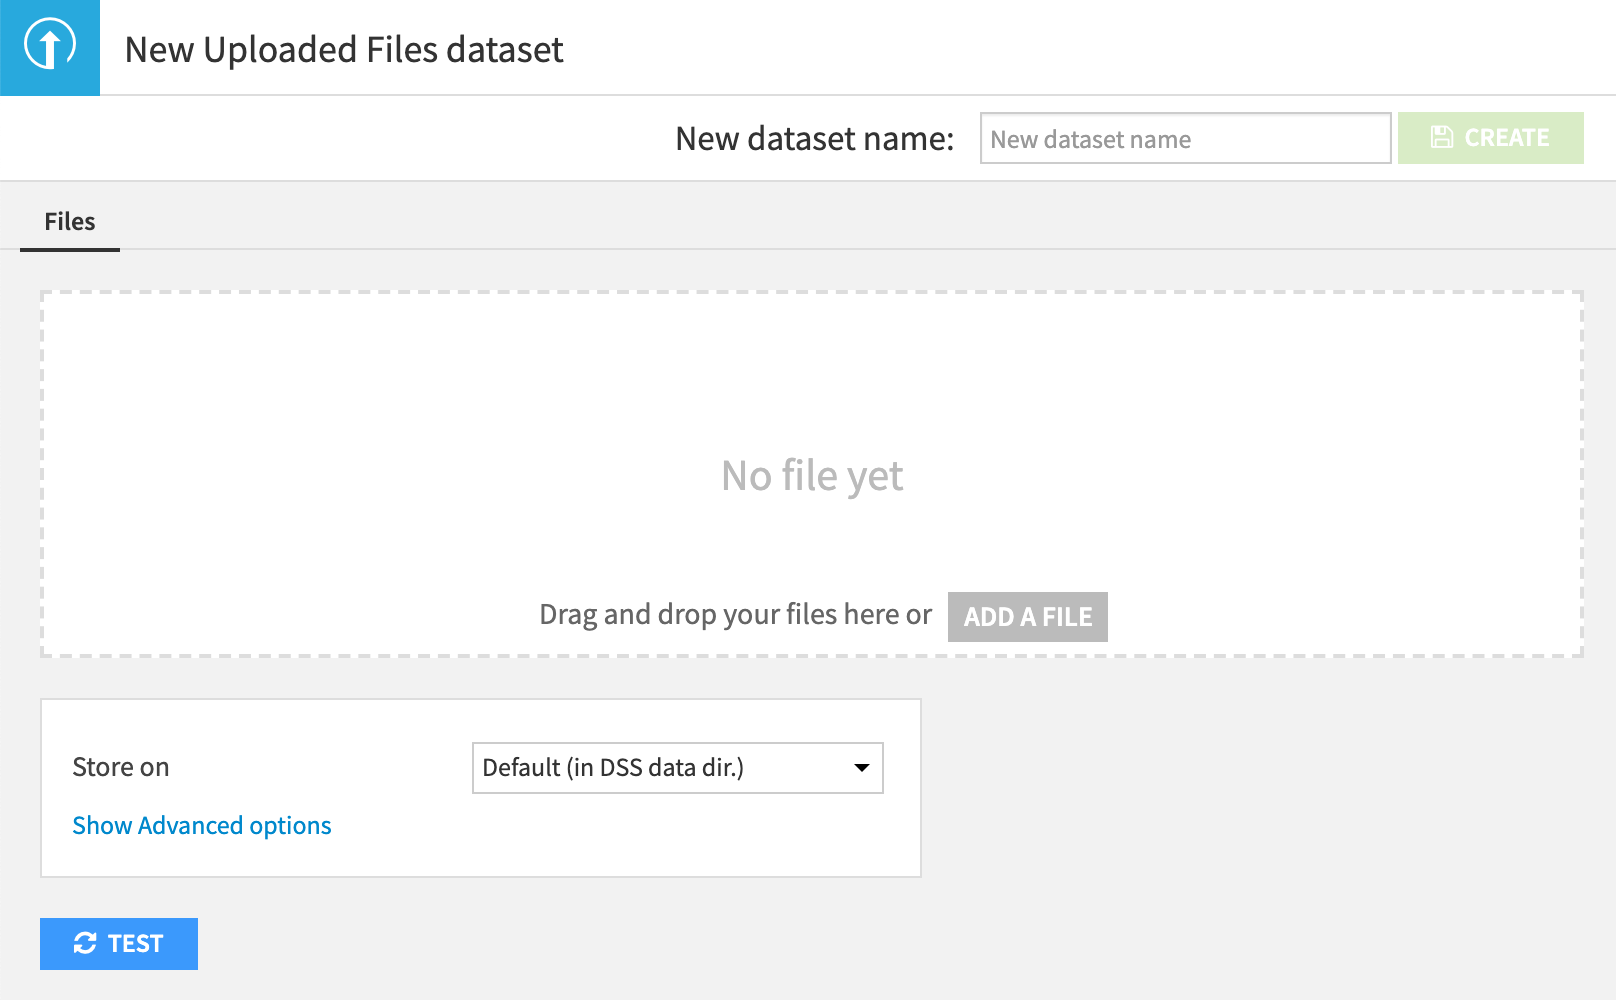Click the New Uploaded Files dataset title
Screen dimensions: 1616x1000
[x=344, y=50]
